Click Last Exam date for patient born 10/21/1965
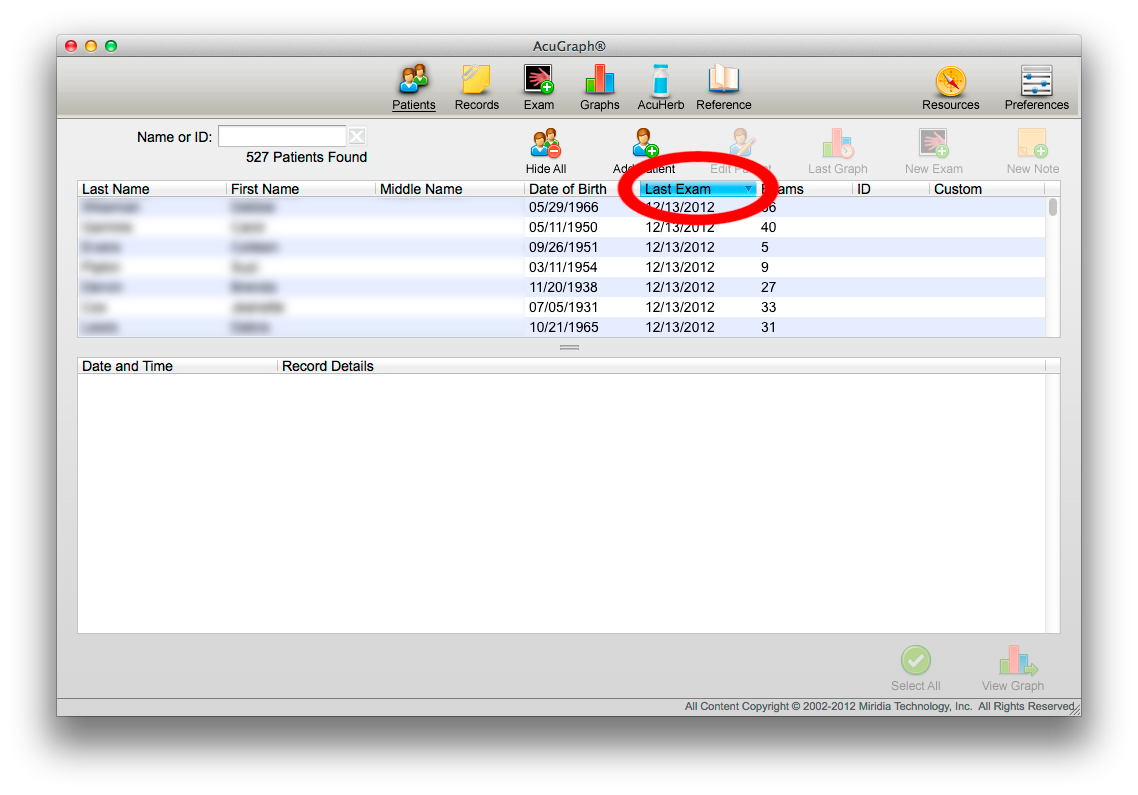Image resolution: width=1138 pixels, height=795 pixels. [680, 327]
